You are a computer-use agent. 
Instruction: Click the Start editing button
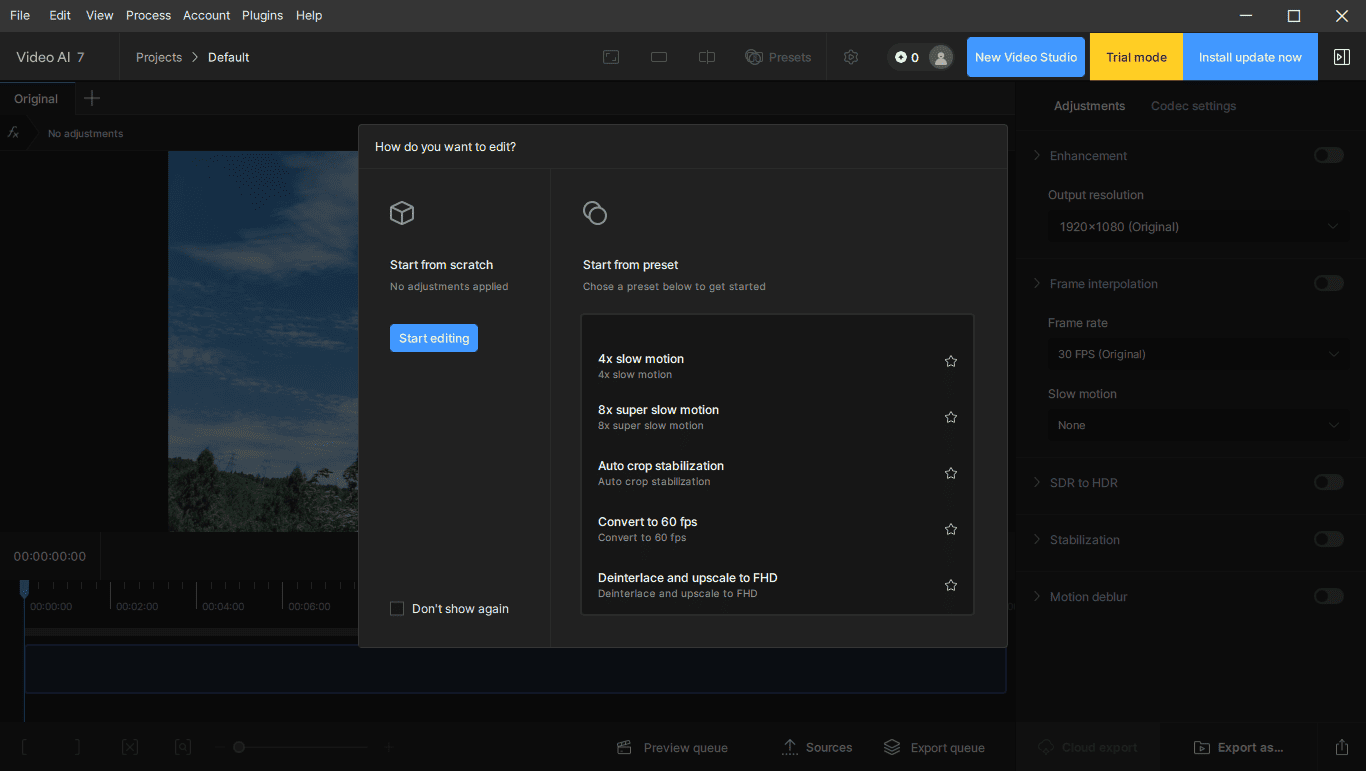(x=434, y=338)
